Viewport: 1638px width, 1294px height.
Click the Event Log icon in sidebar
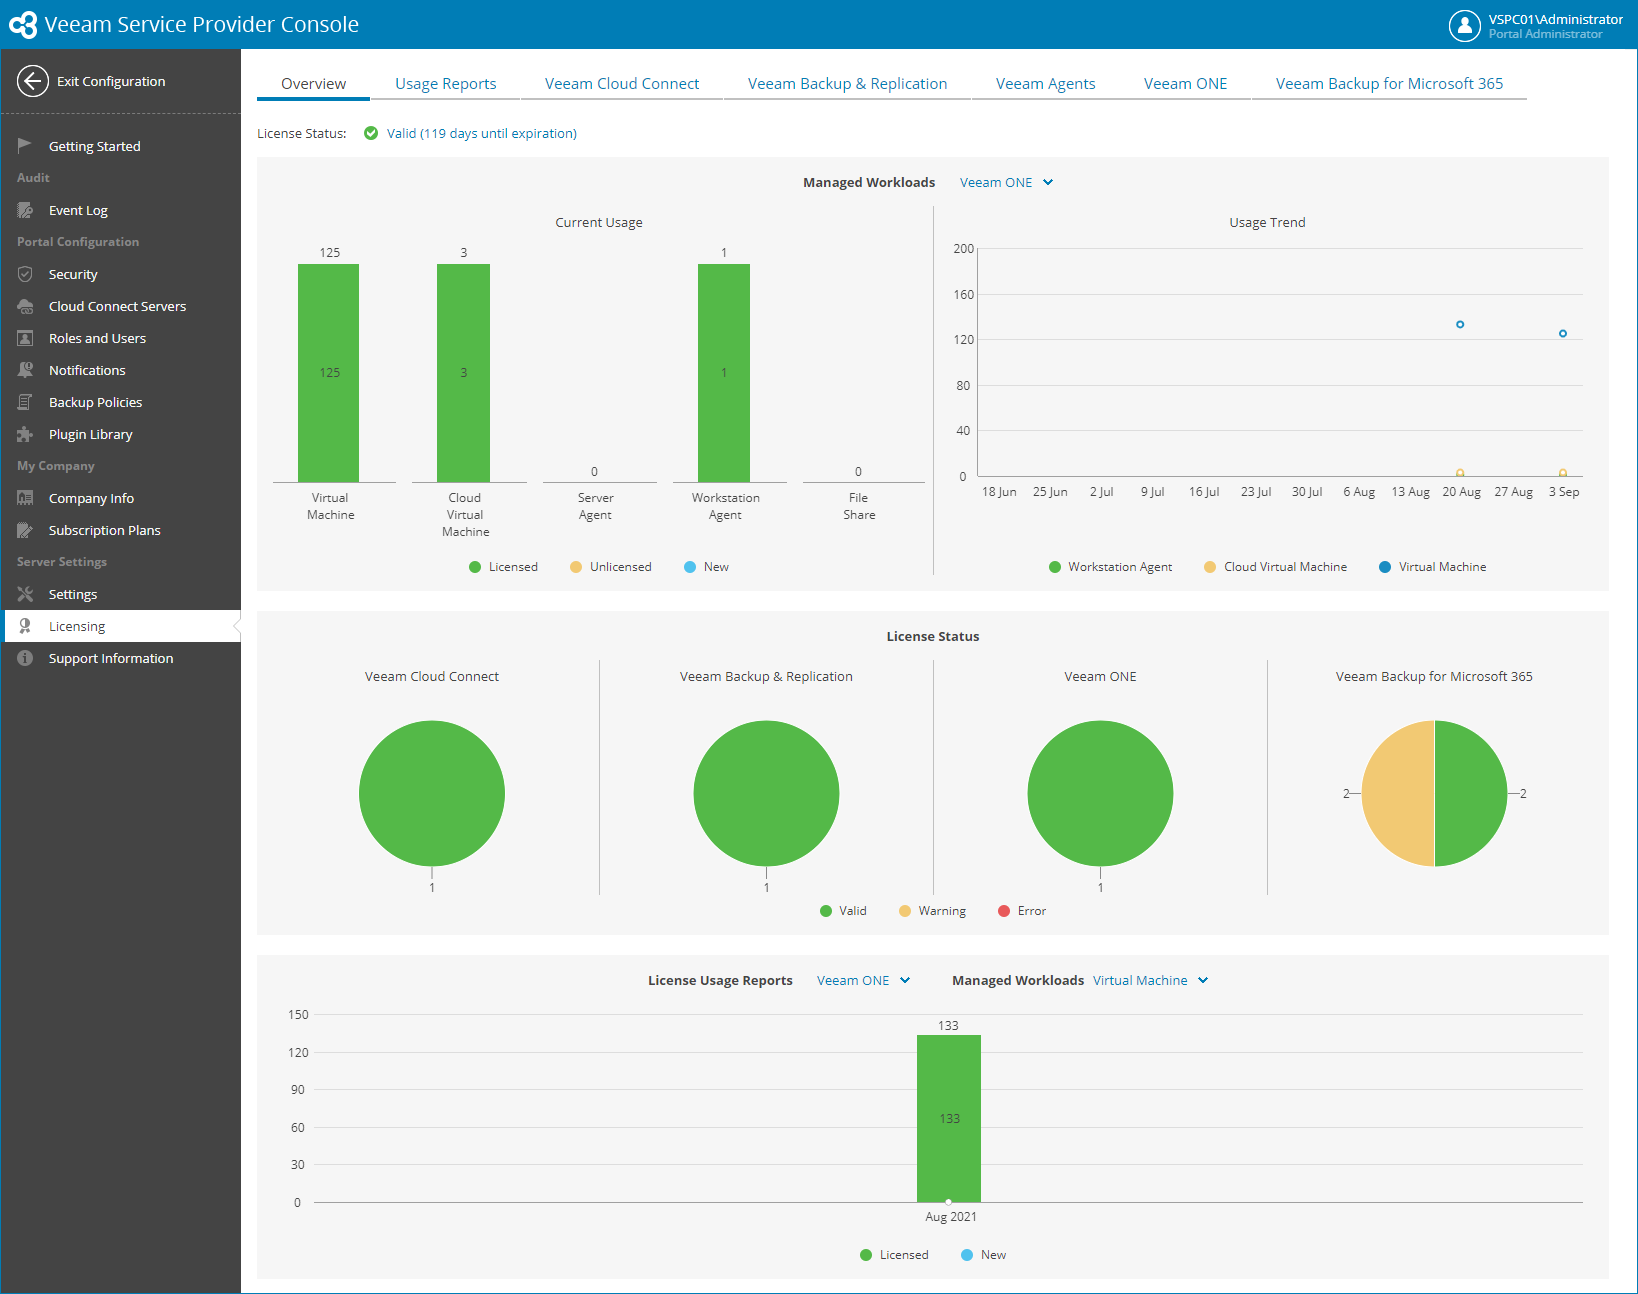pyautogui.click(x=25, y=210)
